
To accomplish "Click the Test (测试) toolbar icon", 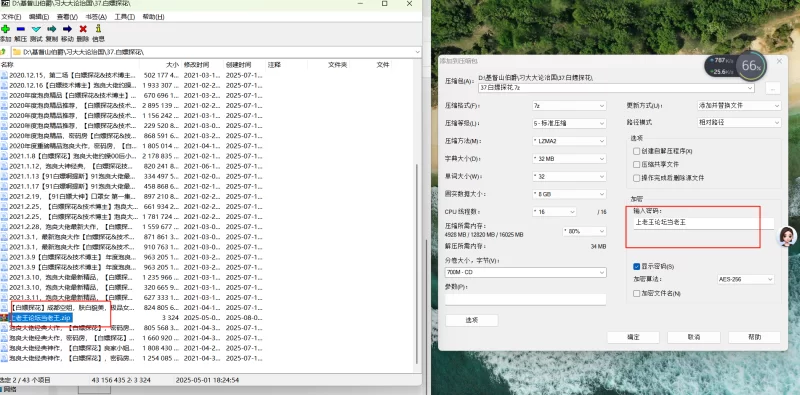I will click(36, 29).
